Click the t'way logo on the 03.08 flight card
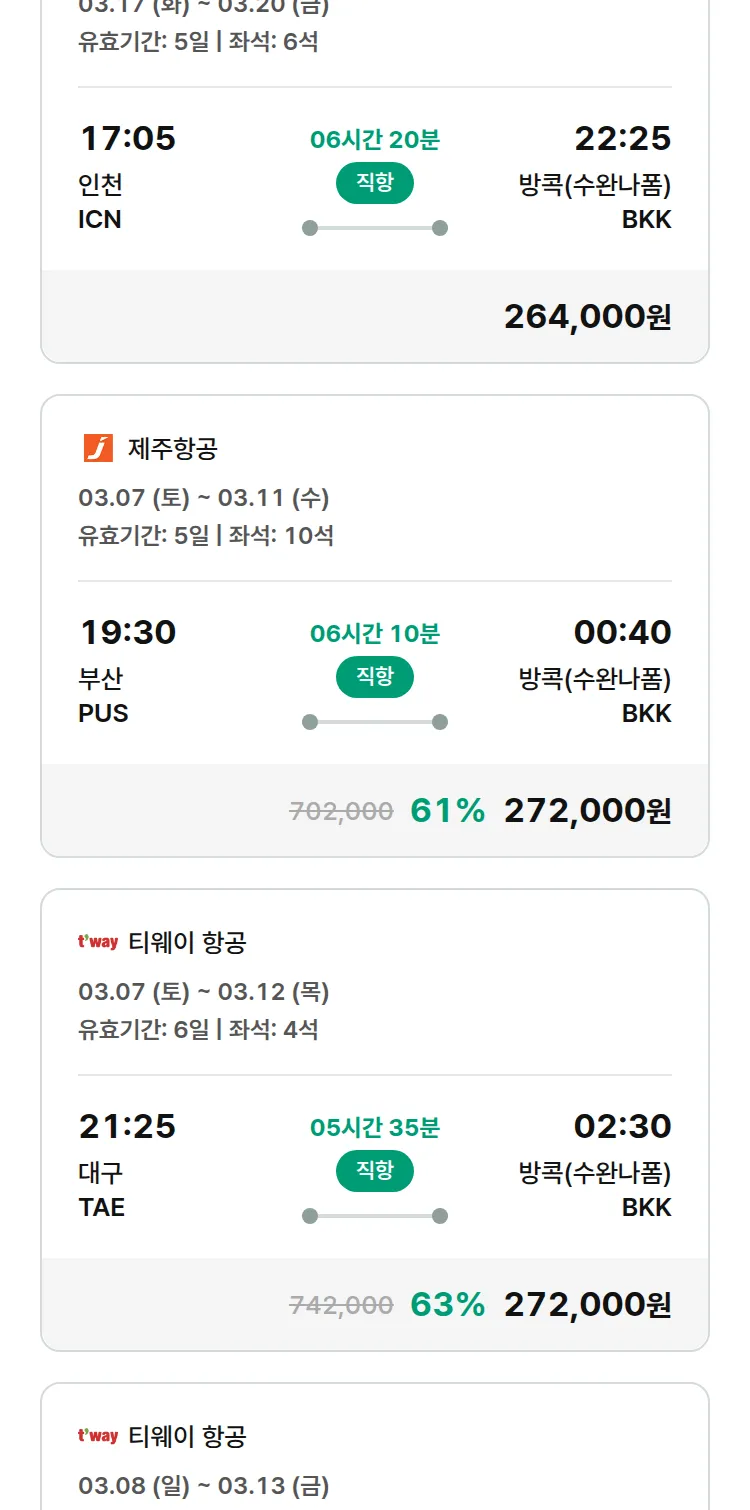Image resolution: width=750 pixels, height=1510 pixels. click(98, 1436)
